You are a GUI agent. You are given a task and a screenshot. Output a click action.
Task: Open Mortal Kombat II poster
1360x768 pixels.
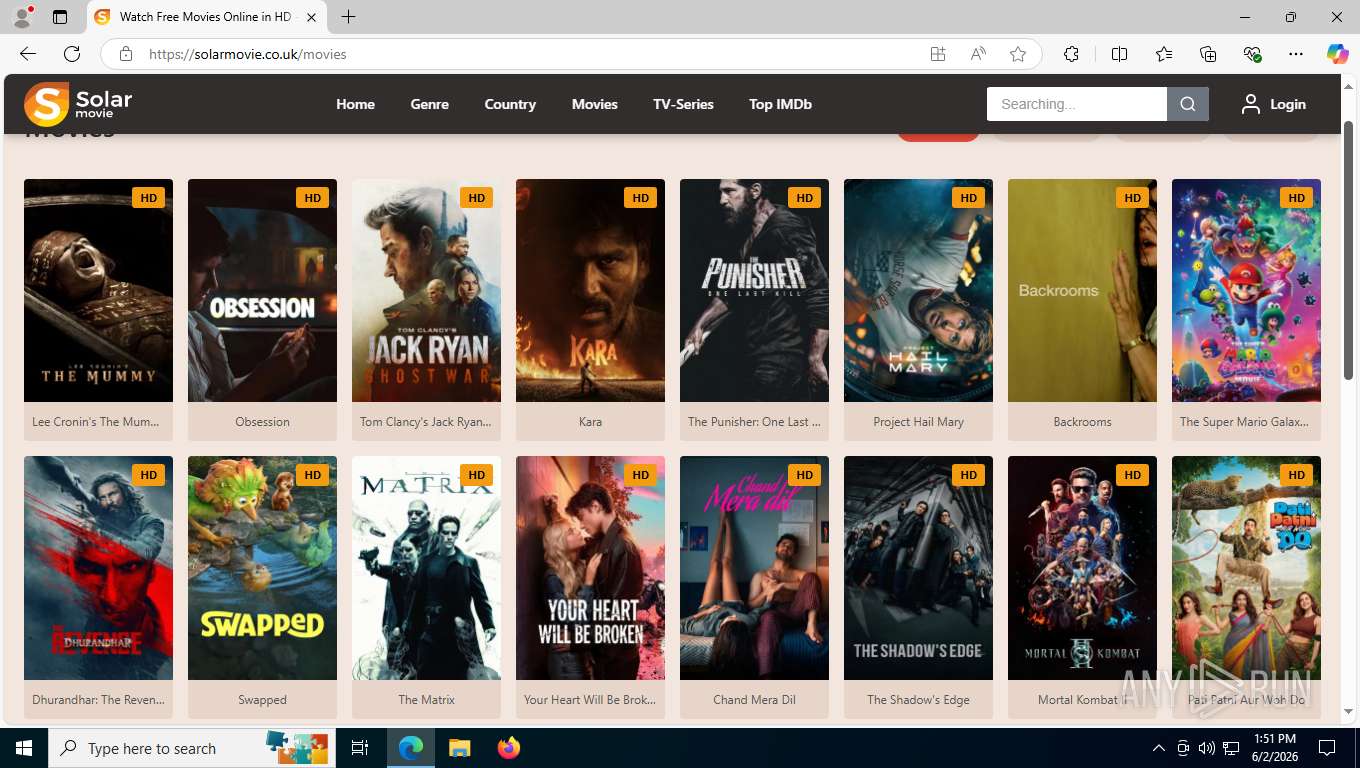(1082, 568)
